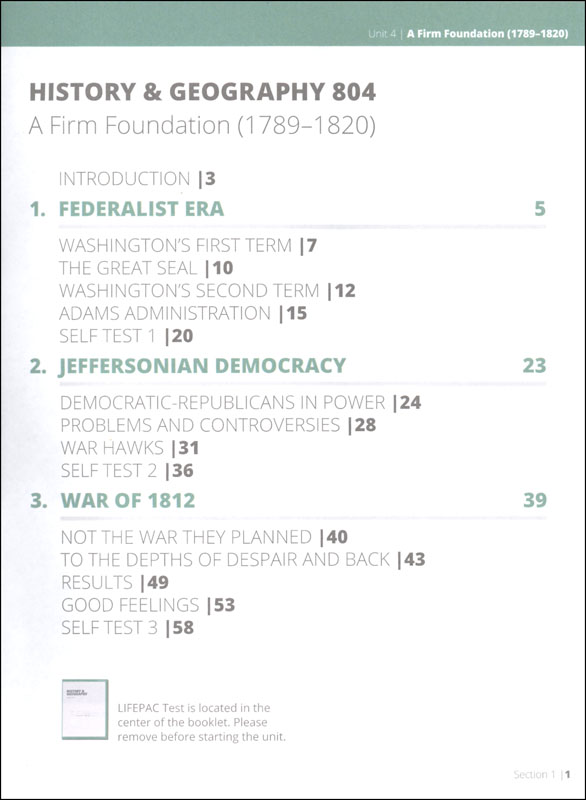Screen dimensions: 586x800
Task: Open Self Test 3
Action: [x=128, y=627]
